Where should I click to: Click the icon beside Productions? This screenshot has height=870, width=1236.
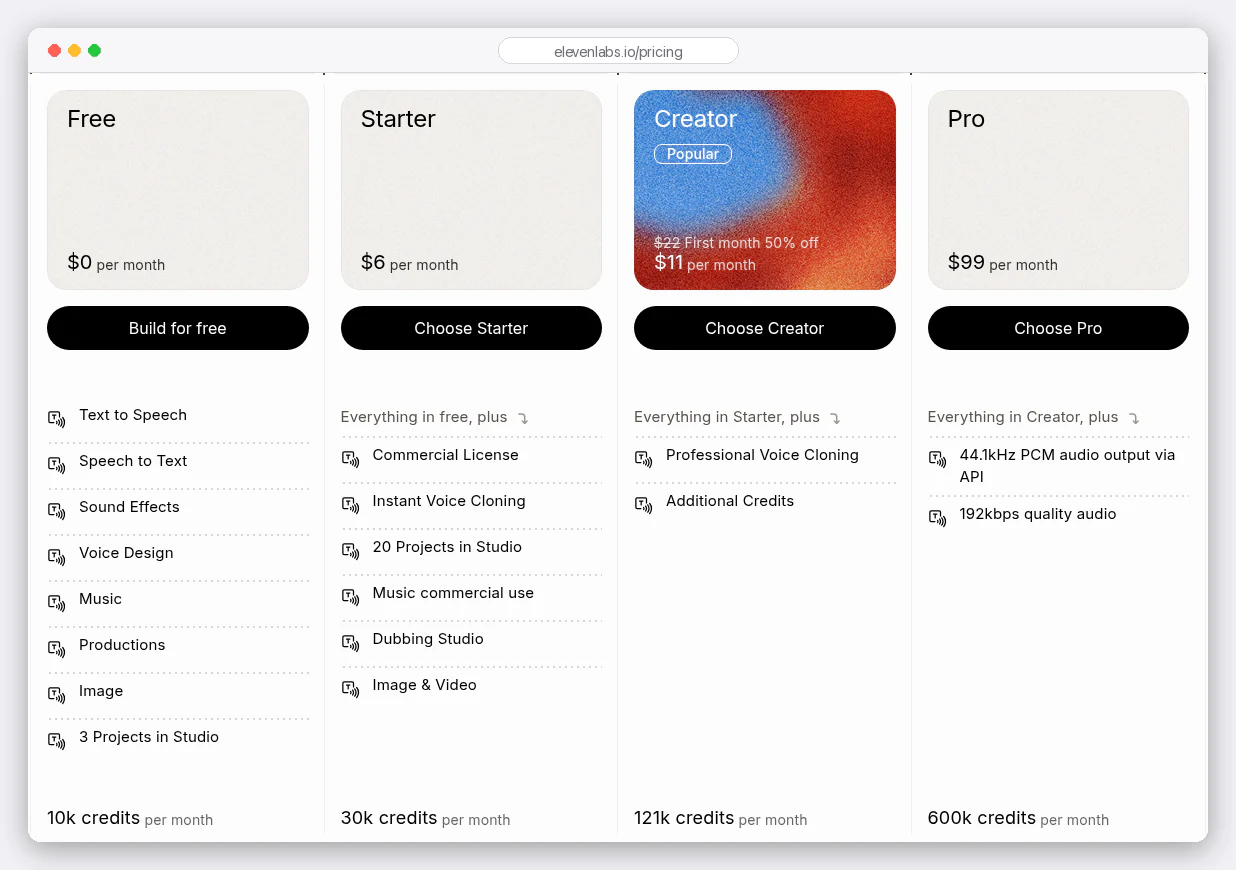point(57,649)
